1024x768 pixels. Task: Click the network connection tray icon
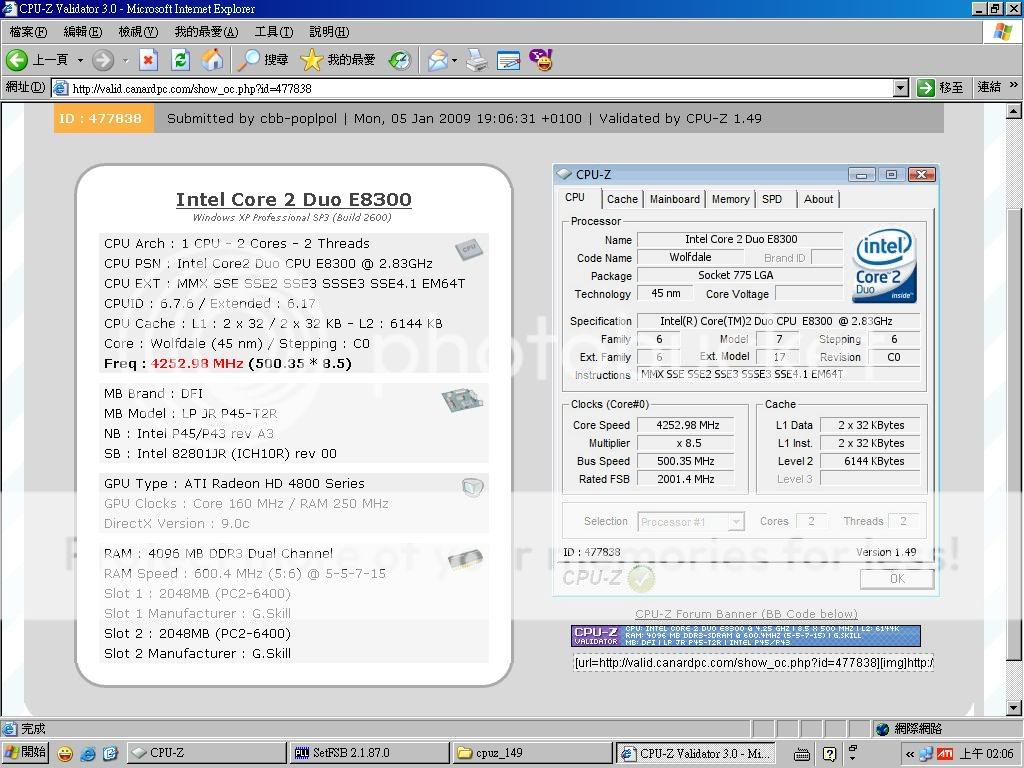(926, 754)
